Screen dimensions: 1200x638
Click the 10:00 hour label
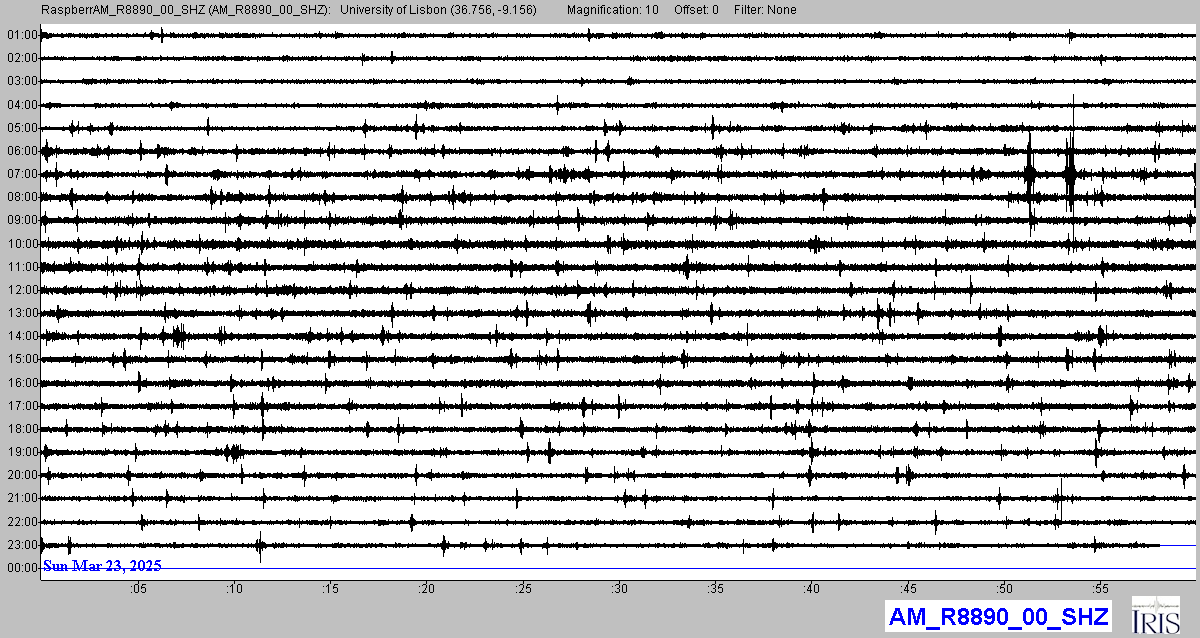(22, 244)
